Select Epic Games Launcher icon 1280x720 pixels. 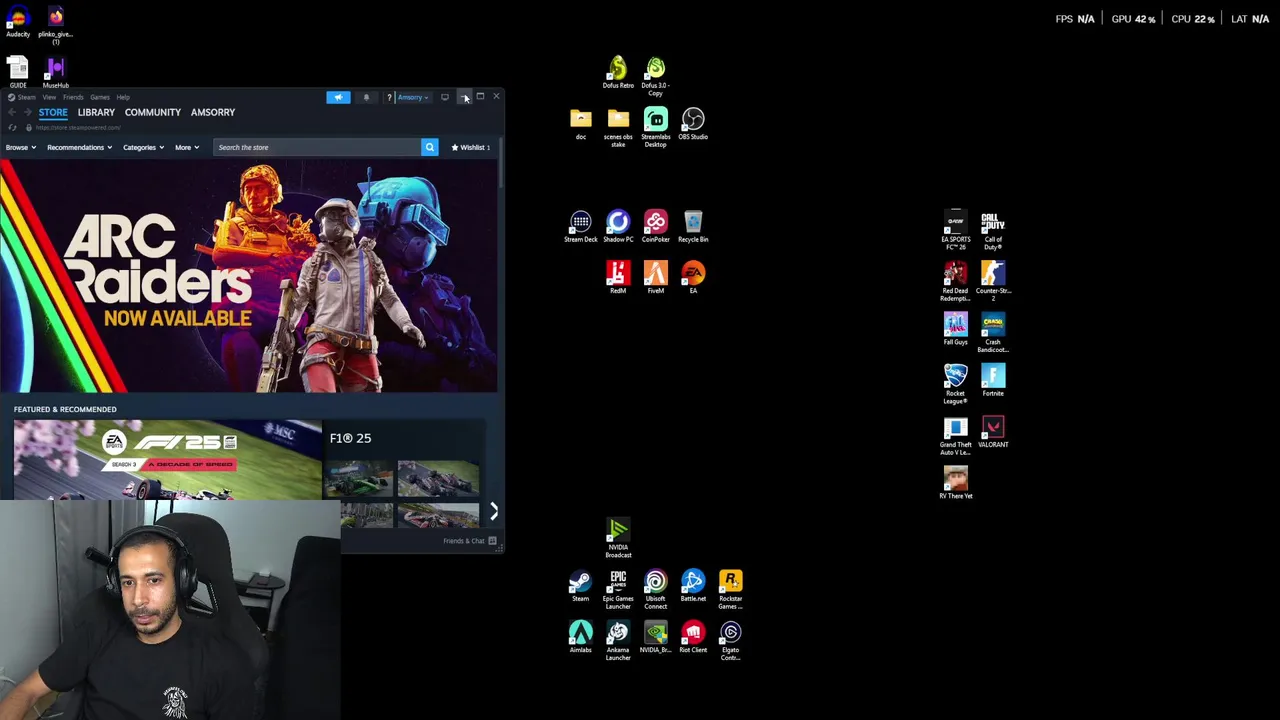[x=618, y=590]
